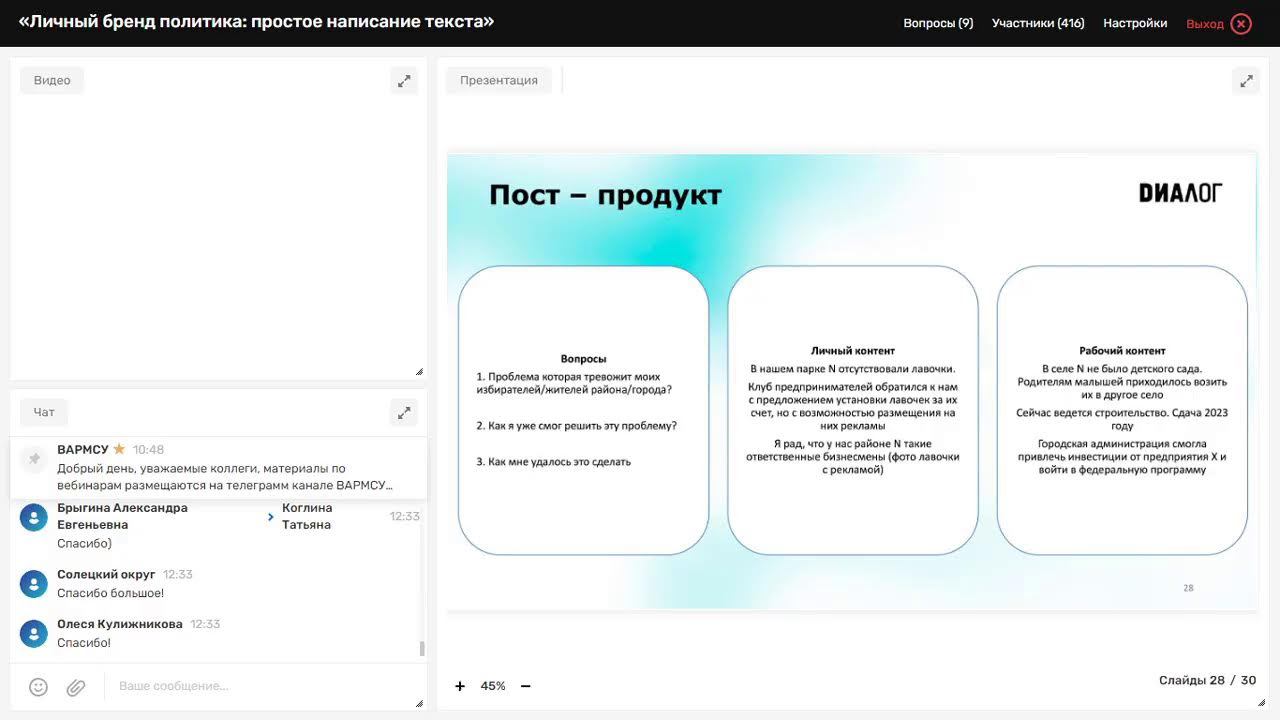The image size is (1280, 720).
Task: Click the Рабочий контент card on the slide
Action: (x=1122, y=410)
